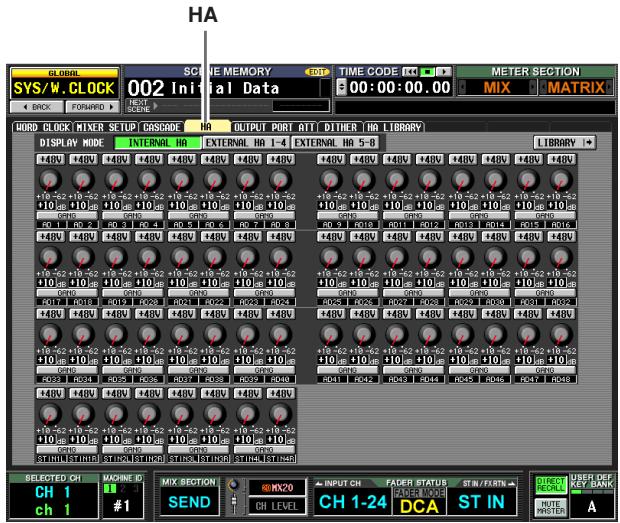
Task: Select MATRIX in the meter section
Action: (x=576, y=87)
